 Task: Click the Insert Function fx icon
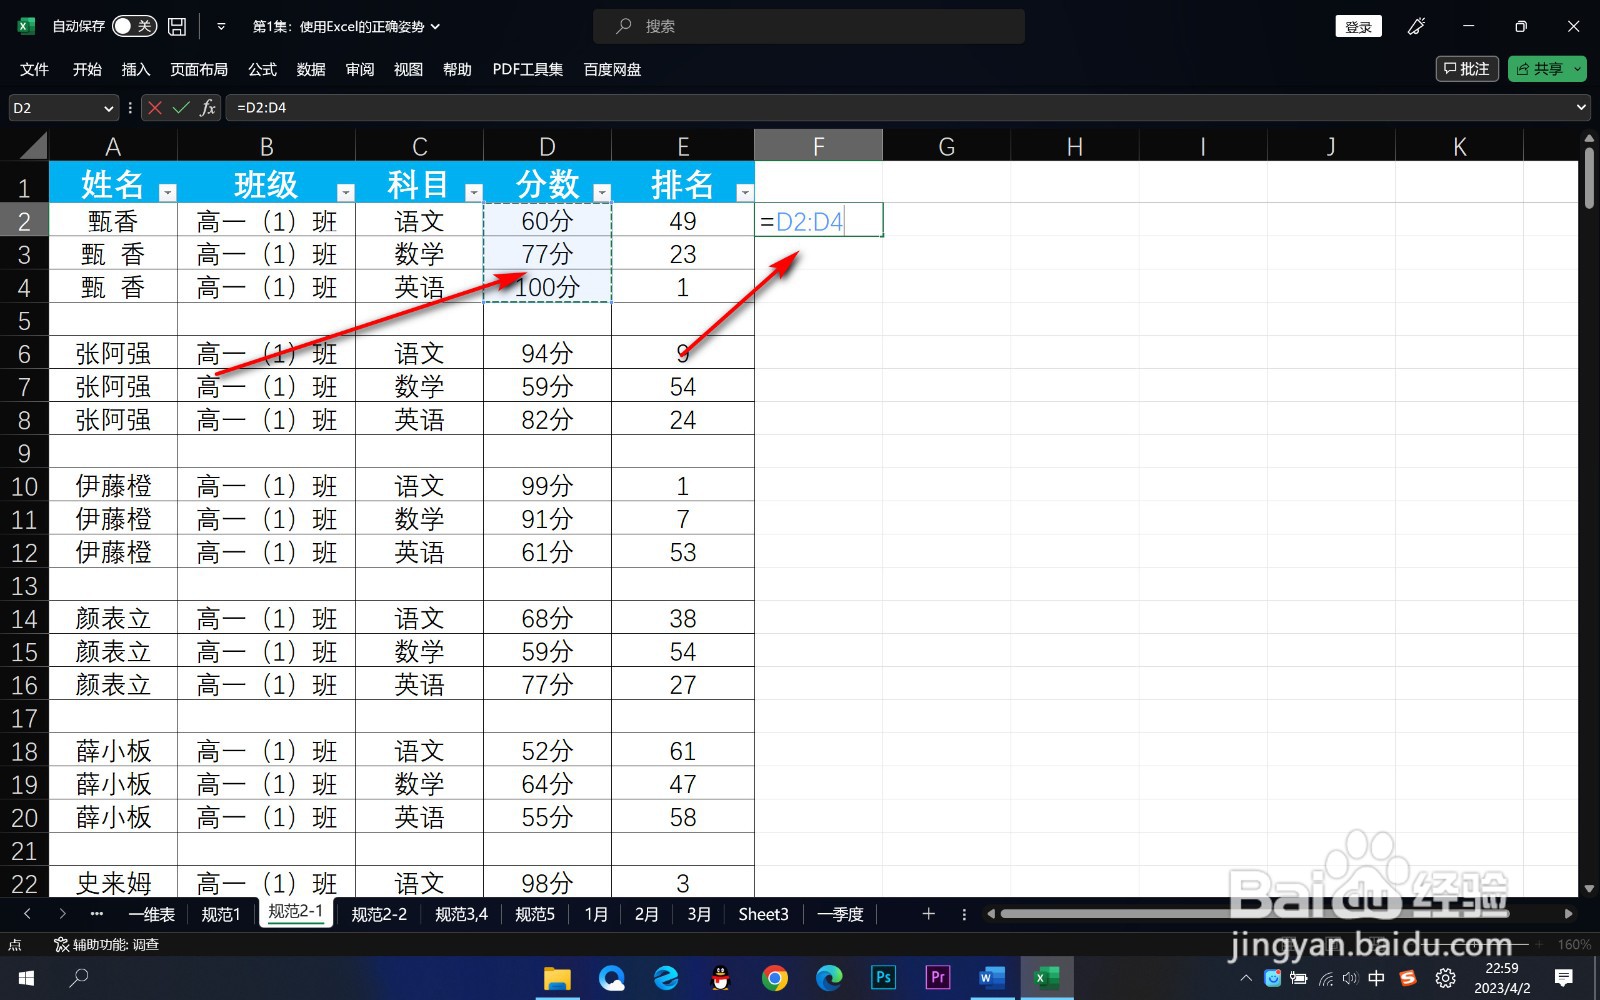[208, 108]
